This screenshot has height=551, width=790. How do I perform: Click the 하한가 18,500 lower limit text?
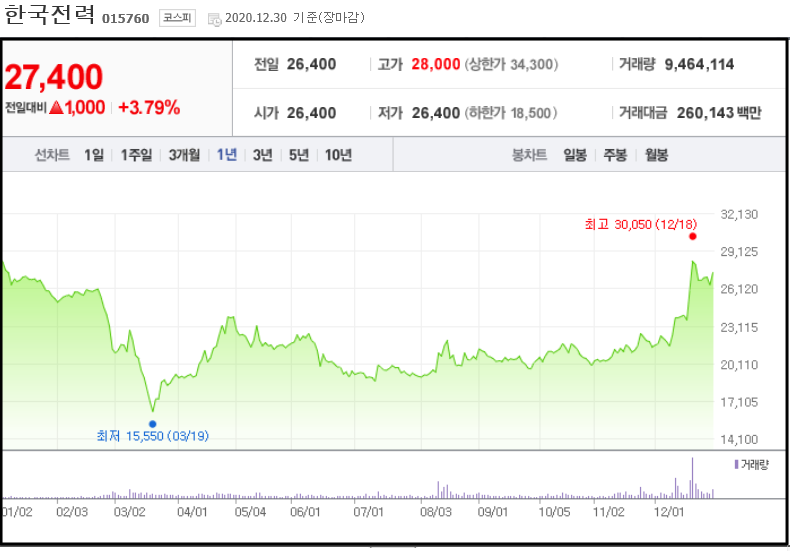click(x=511, y=113)
